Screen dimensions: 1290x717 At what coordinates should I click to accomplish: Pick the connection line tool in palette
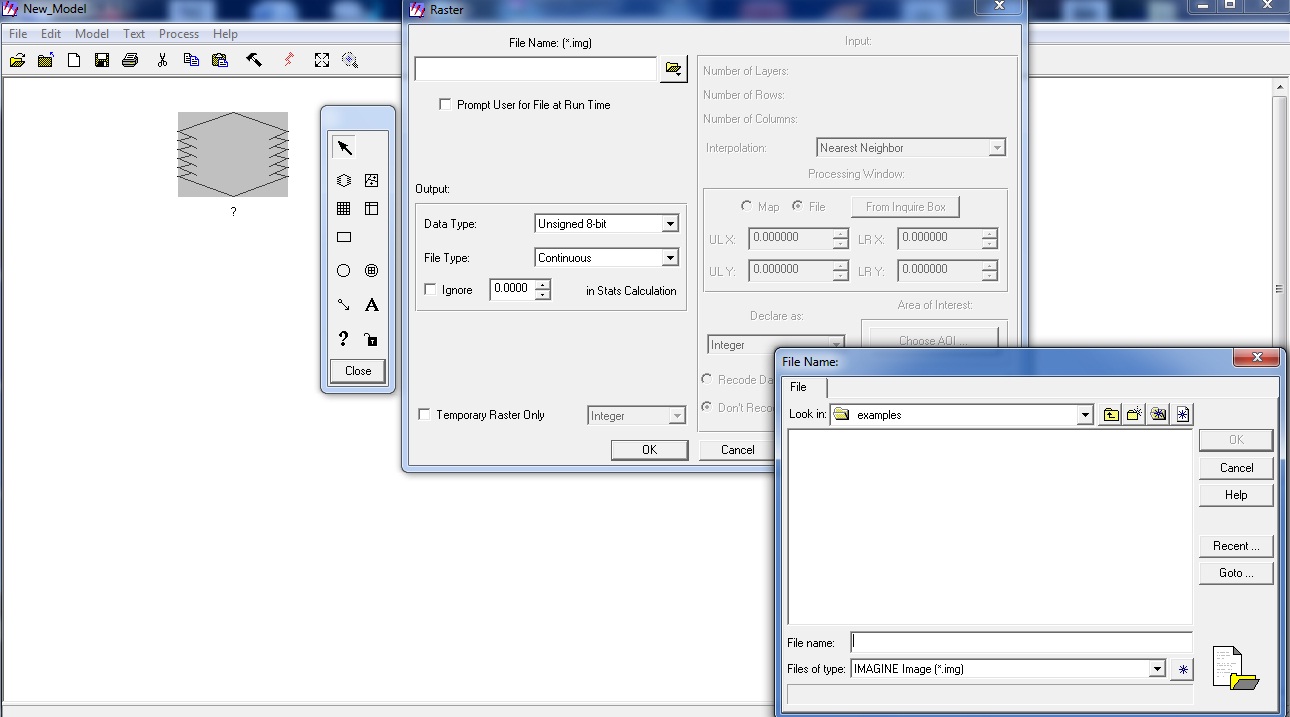tap(344, 305)
